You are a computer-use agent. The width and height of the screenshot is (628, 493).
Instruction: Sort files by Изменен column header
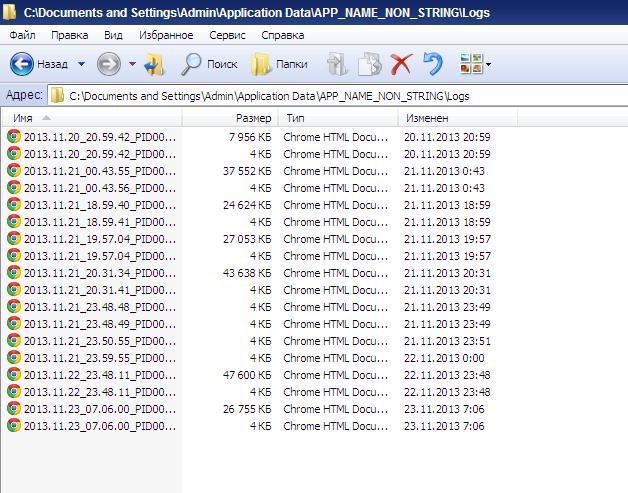tap(427, 118)
